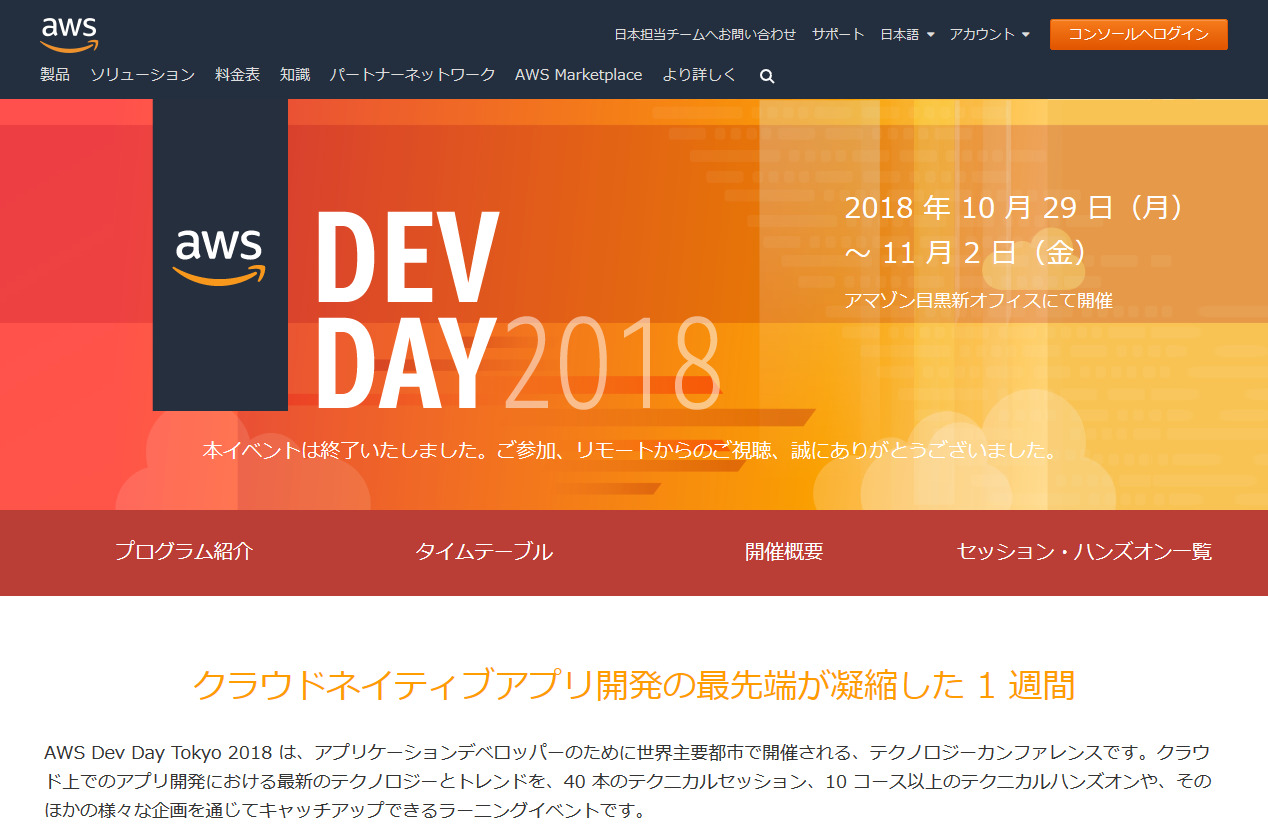Jump to プログラム紹介 section
The width and height of the screenshot is (1268, 827).
[x=184, y=551]
